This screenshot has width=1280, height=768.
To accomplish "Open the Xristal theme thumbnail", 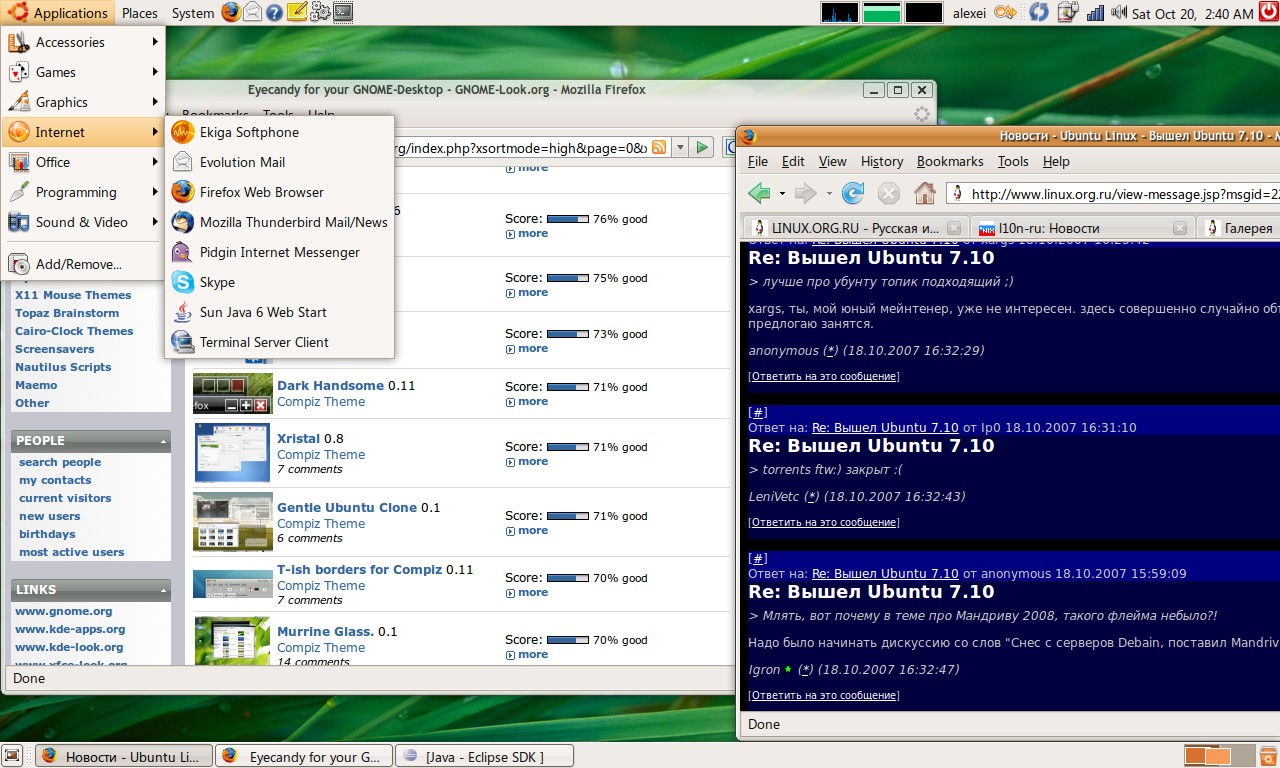I will tap(232, 451).
